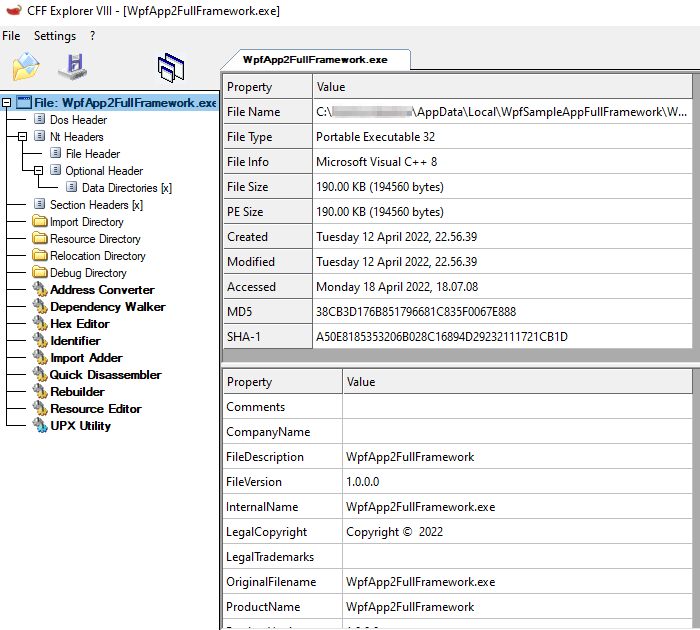Open the Settings menu
700x630 pixels.
(54, 36)
